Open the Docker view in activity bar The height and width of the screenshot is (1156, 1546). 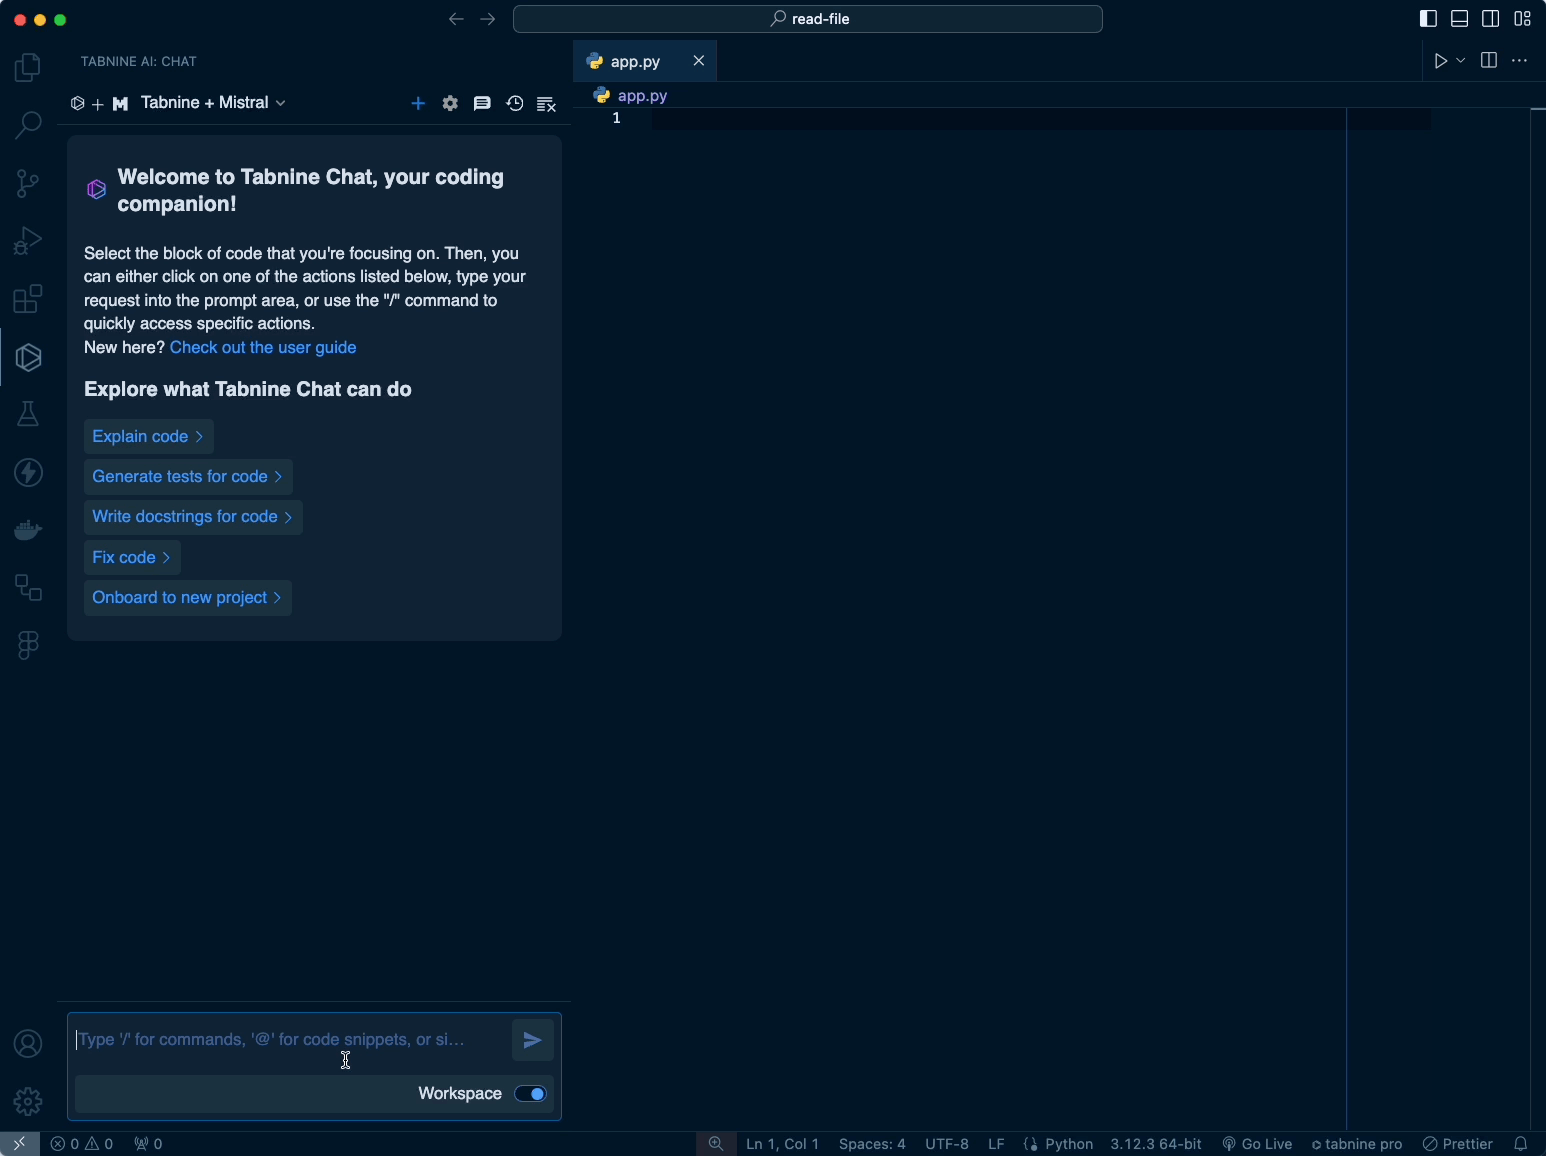pyautogui.click(x=28, y=529)
